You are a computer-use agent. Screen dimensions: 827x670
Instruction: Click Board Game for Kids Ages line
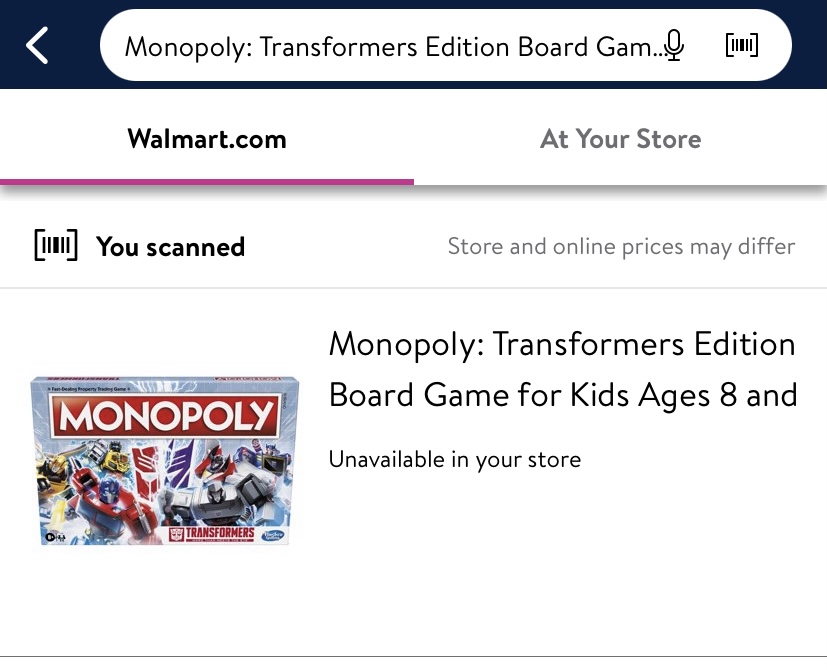[562, 395]
